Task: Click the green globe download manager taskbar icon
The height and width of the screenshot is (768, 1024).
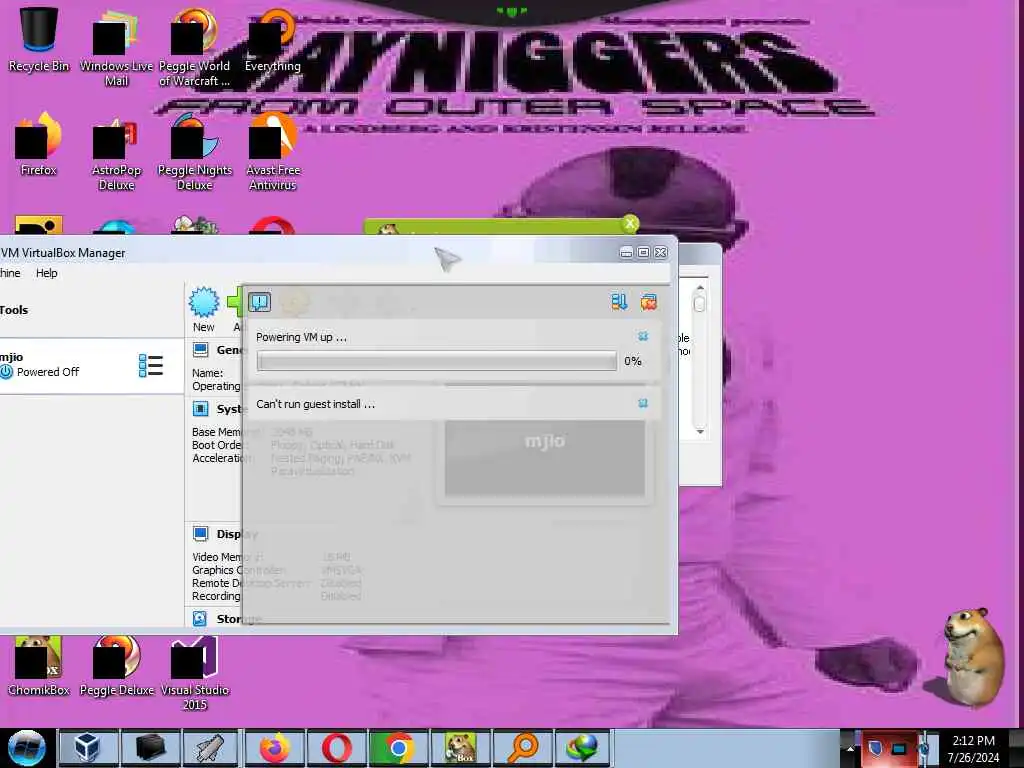Action: click(x=582, y=748)
